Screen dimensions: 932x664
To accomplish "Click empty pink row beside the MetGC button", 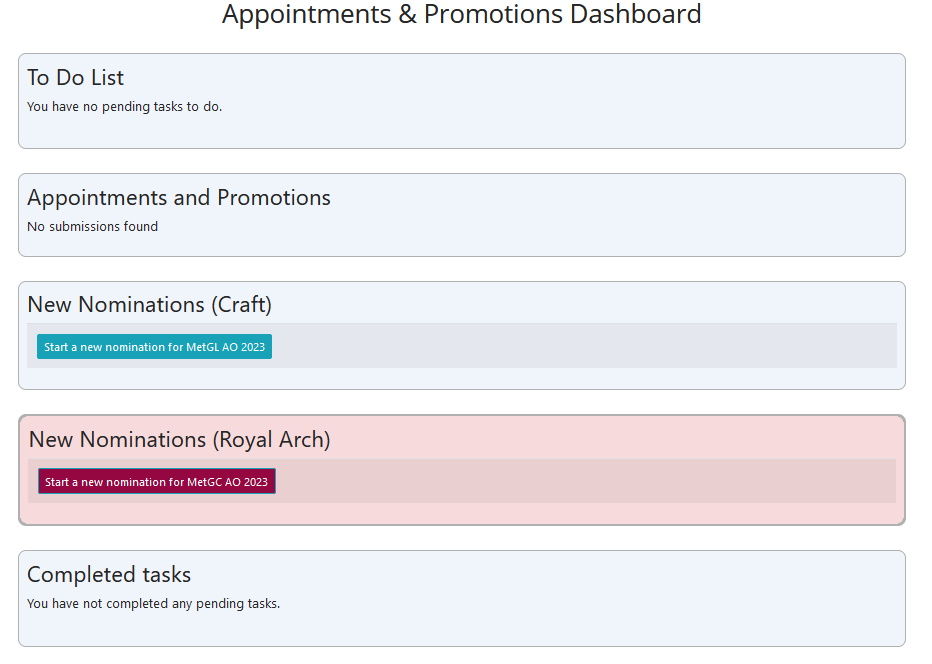I will coord(585,481).
